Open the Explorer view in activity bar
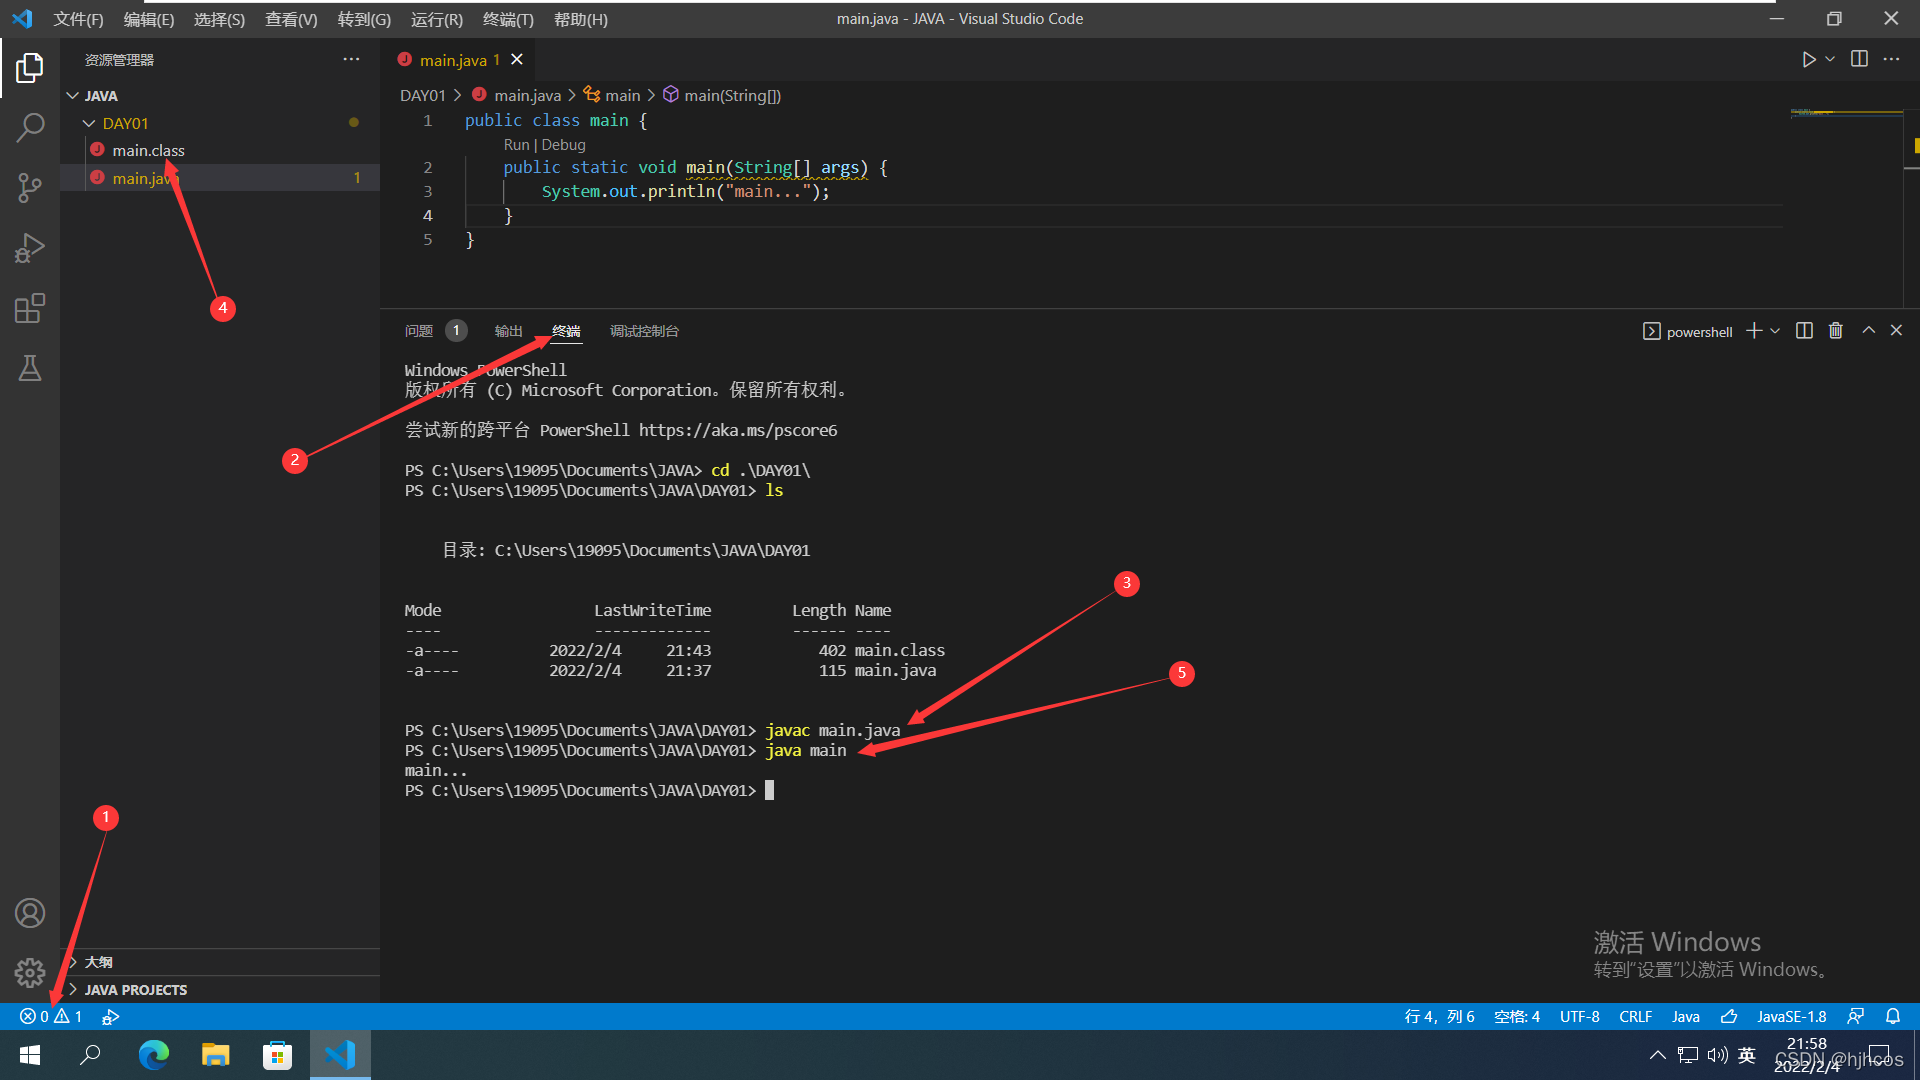Image resolution: width=1920 pixels, height=1080 pixels. click(30, 68)
